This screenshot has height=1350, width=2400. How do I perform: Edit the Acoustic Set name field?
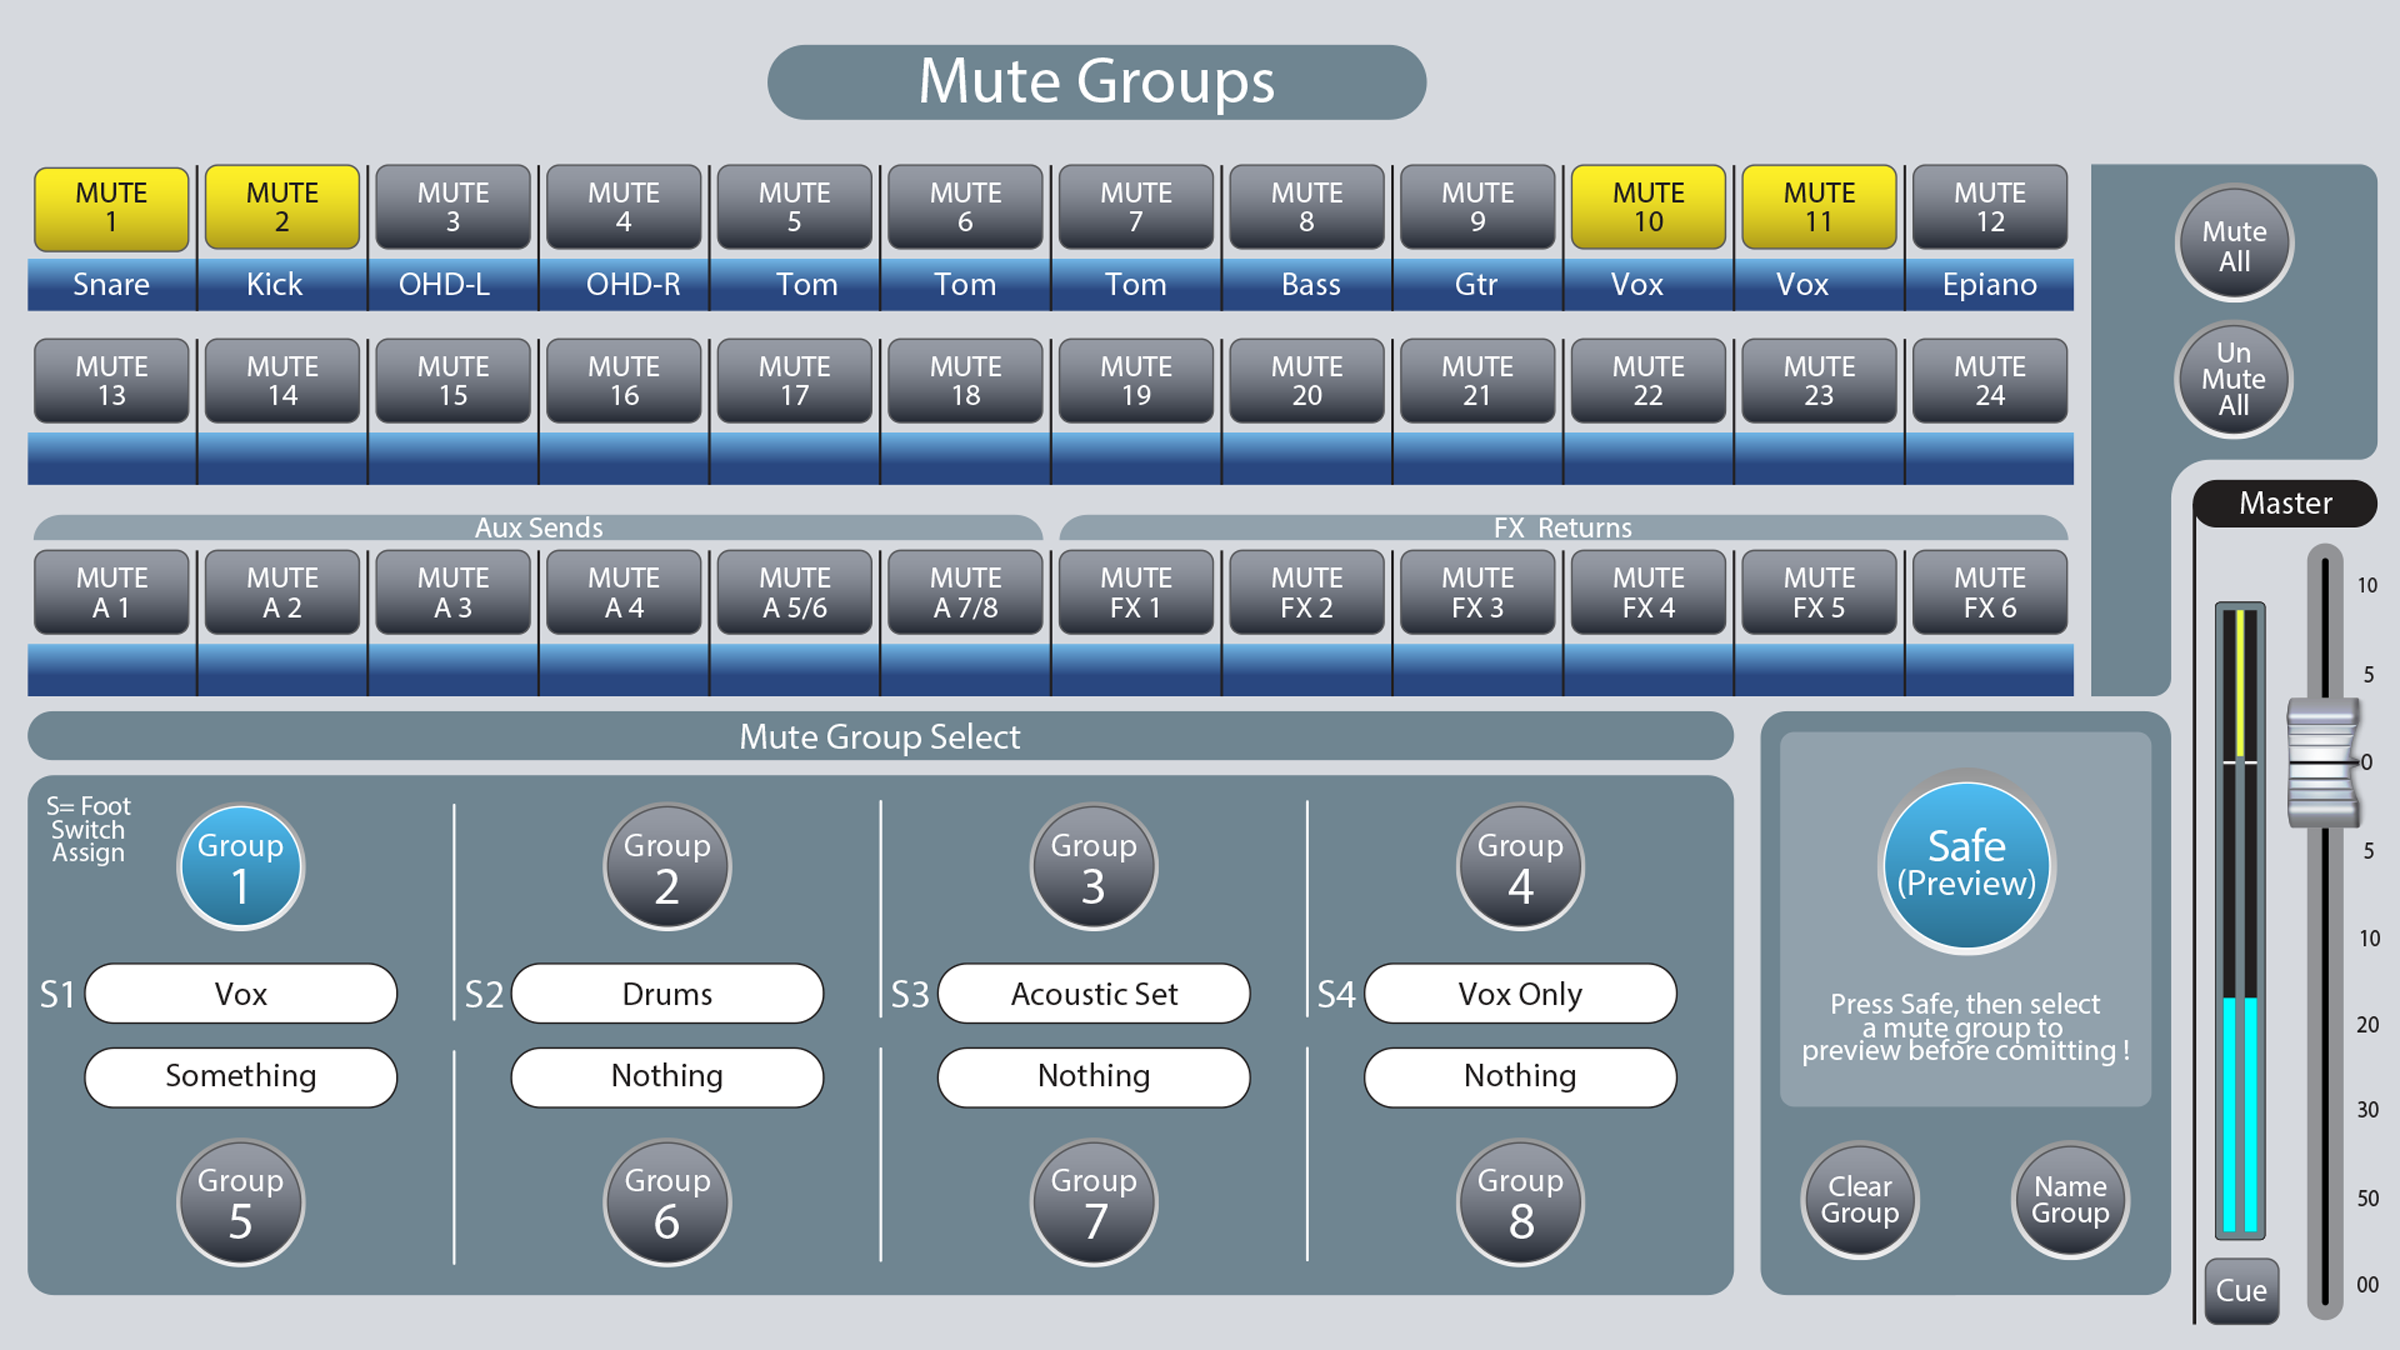pyautogui.click(x=1094, y=993)
